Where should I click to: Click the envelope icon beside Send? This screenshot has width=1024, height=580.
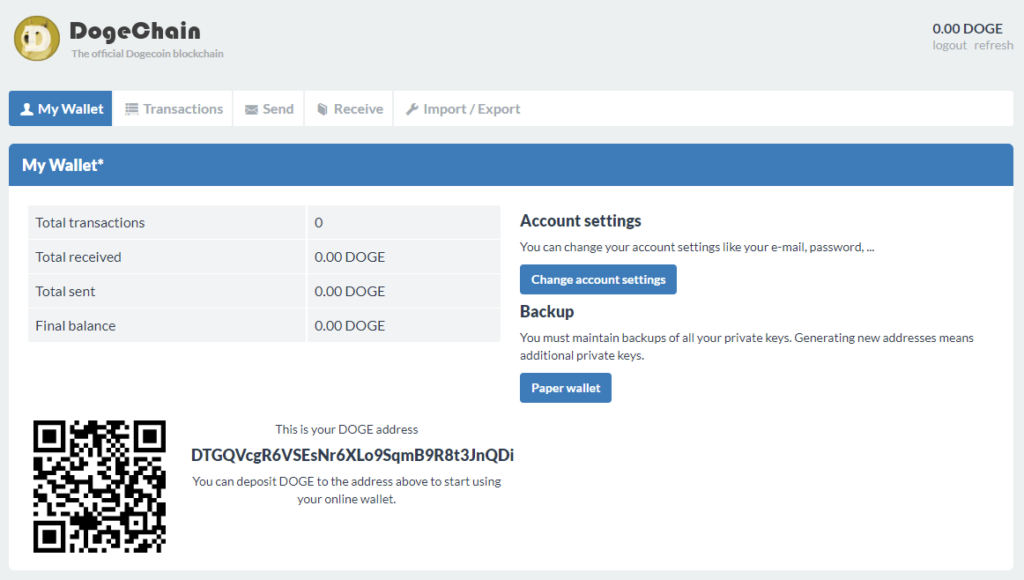(x=252, y=109)
